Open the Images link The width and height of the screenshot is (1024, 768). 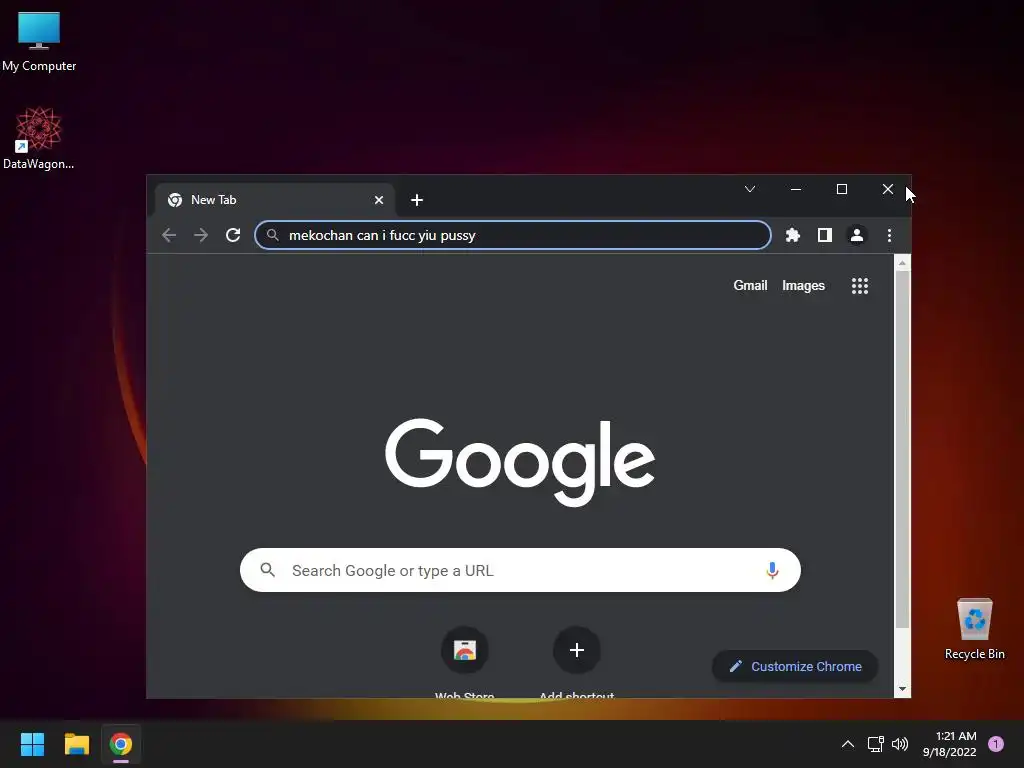pos(803,285)
